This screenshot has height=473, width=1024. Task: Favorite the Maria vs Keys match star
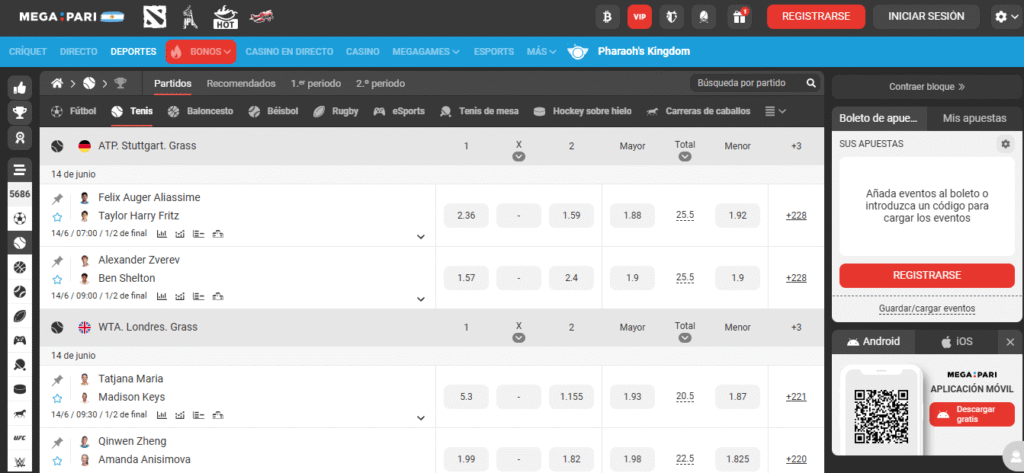coord(57,399)
